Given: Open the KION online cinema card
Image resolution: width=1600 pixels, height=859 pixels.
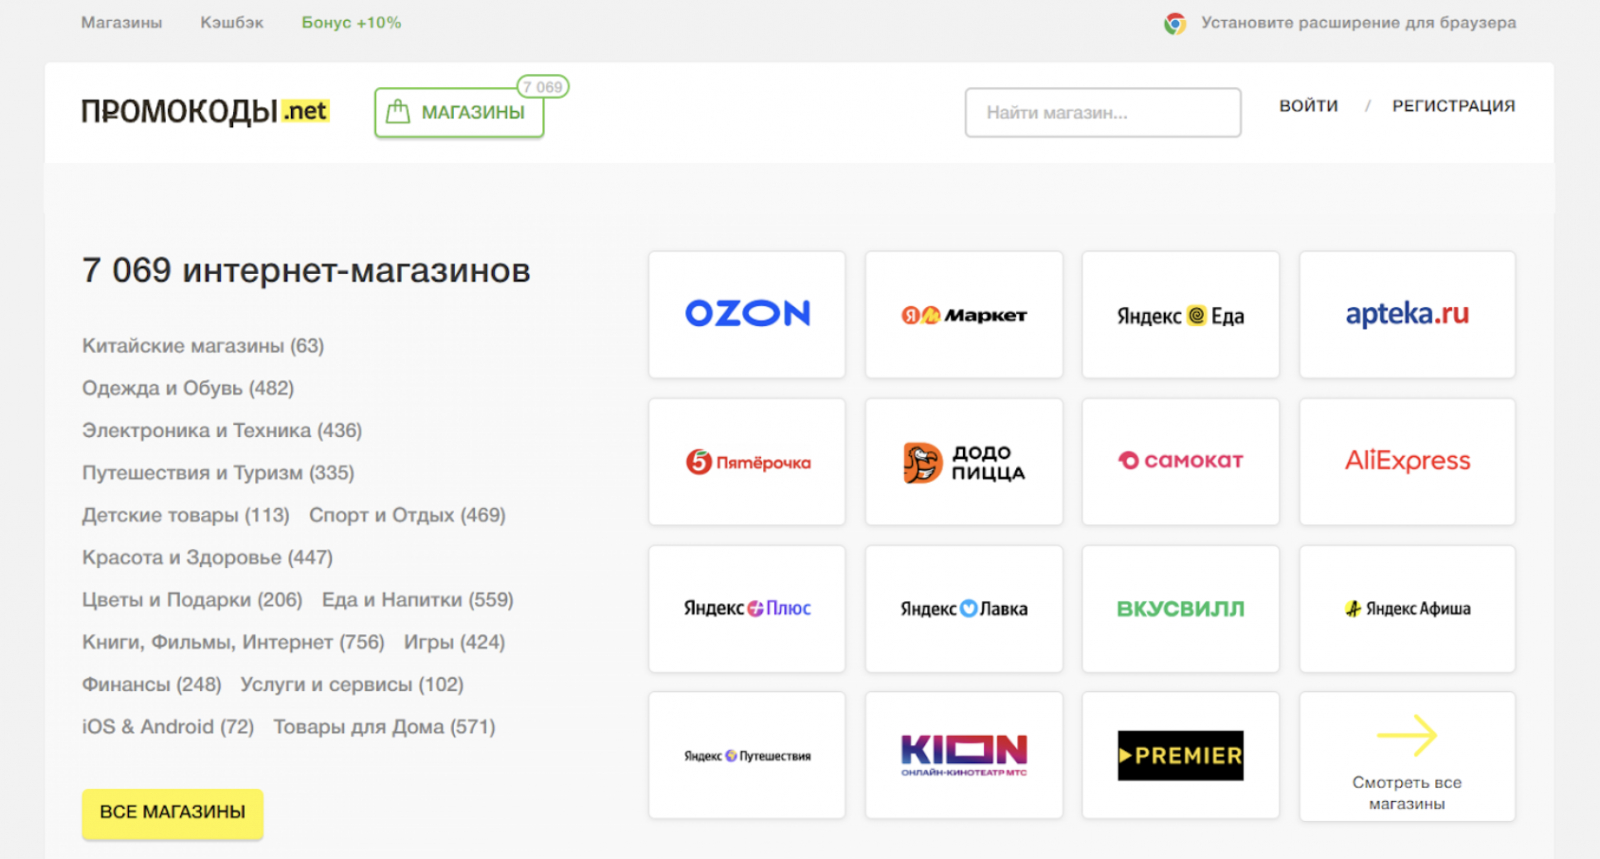Looking at the screenshot, I should click(964, 755).
